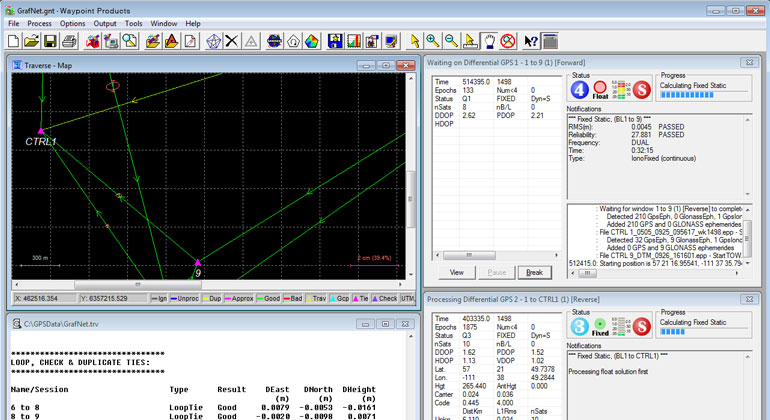Open the Tools menu
Screen dimensions: 770x420
pos(134,24)
